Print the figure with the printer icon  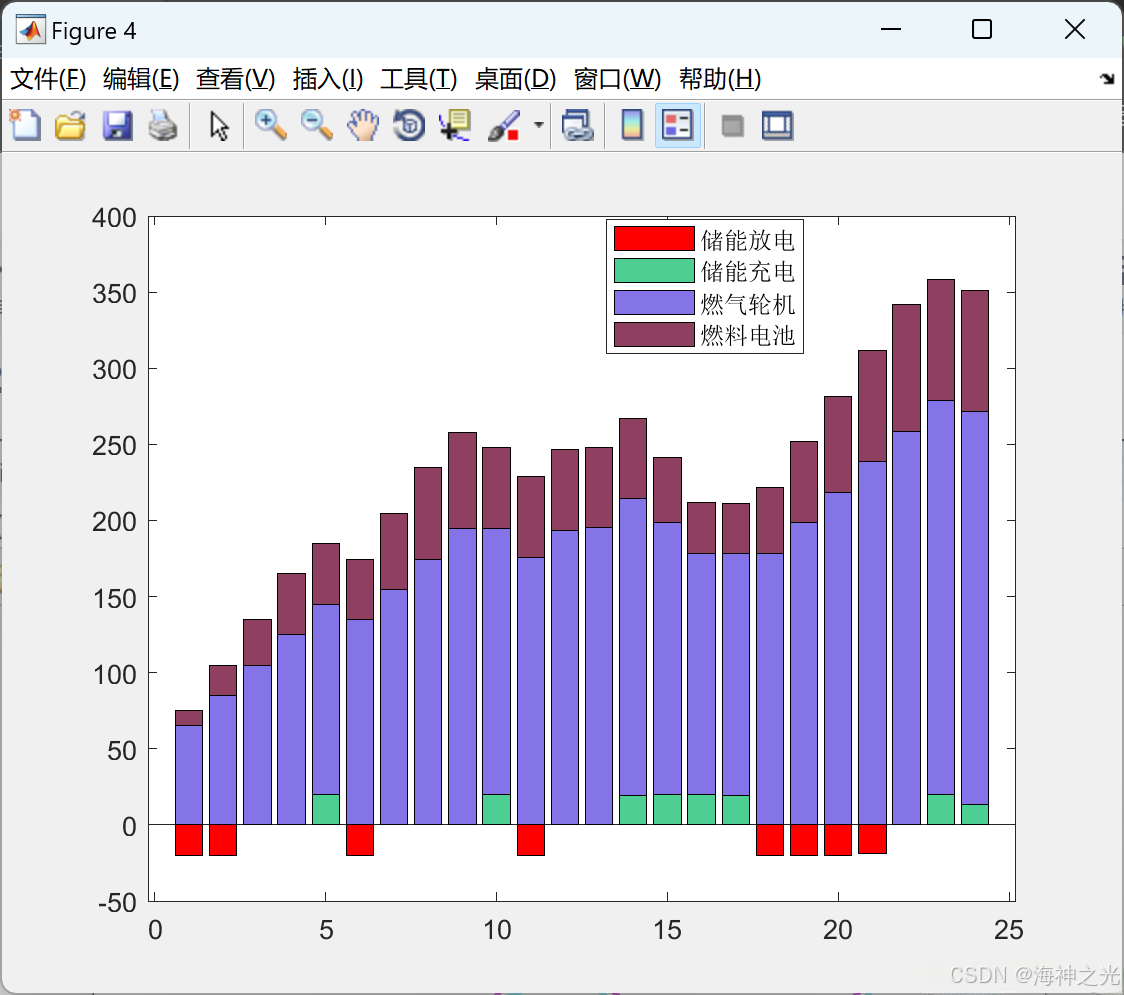[x=163, y=125]
